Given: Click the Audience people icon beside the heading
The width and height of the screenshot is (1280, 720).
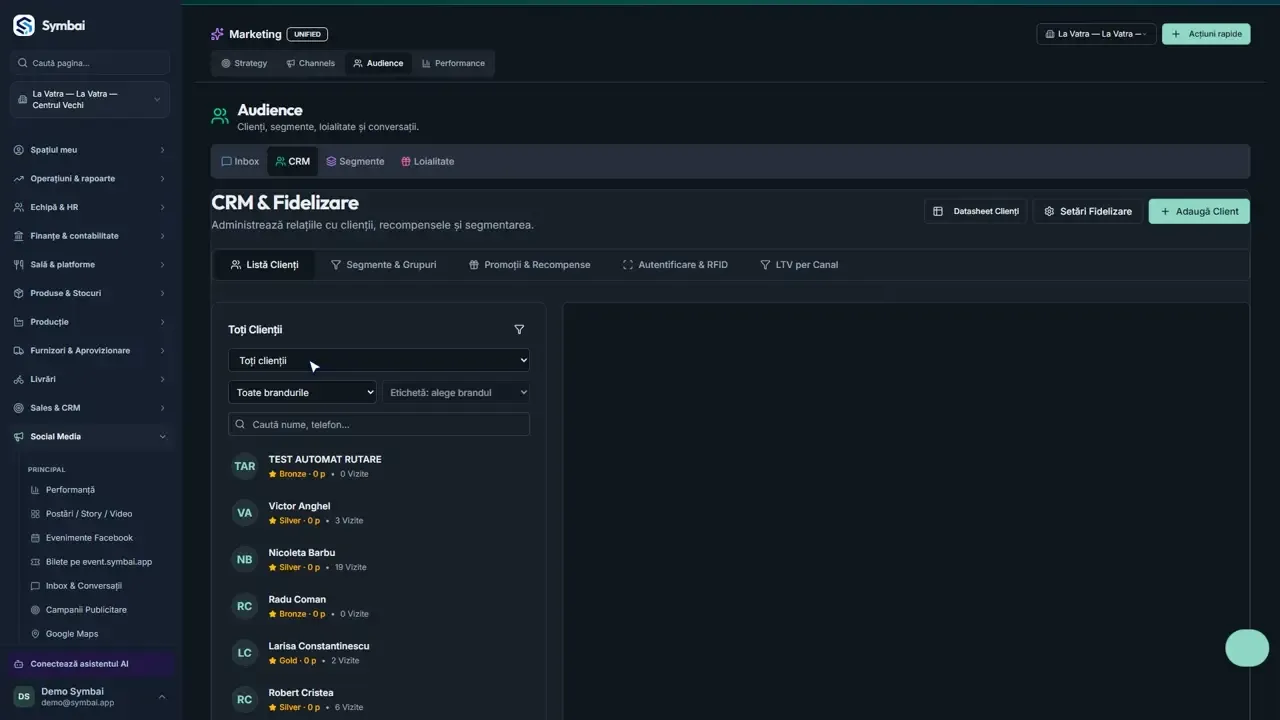Looking at the screenshot, I should point(220,116).
